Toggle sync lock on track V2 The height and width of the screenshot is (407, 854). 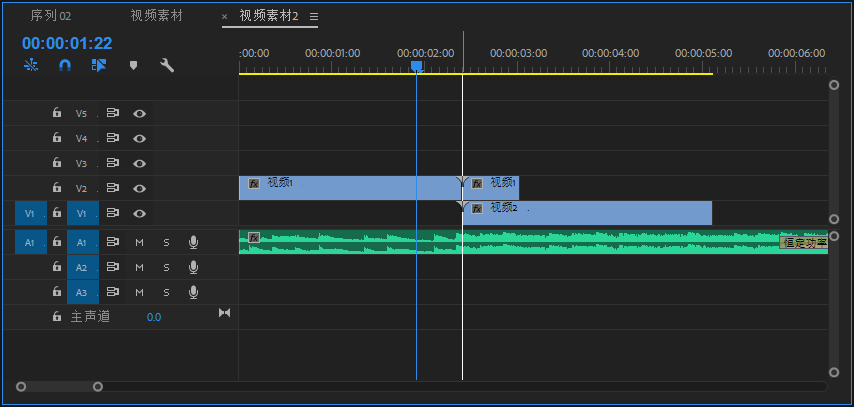pos(112,189)
